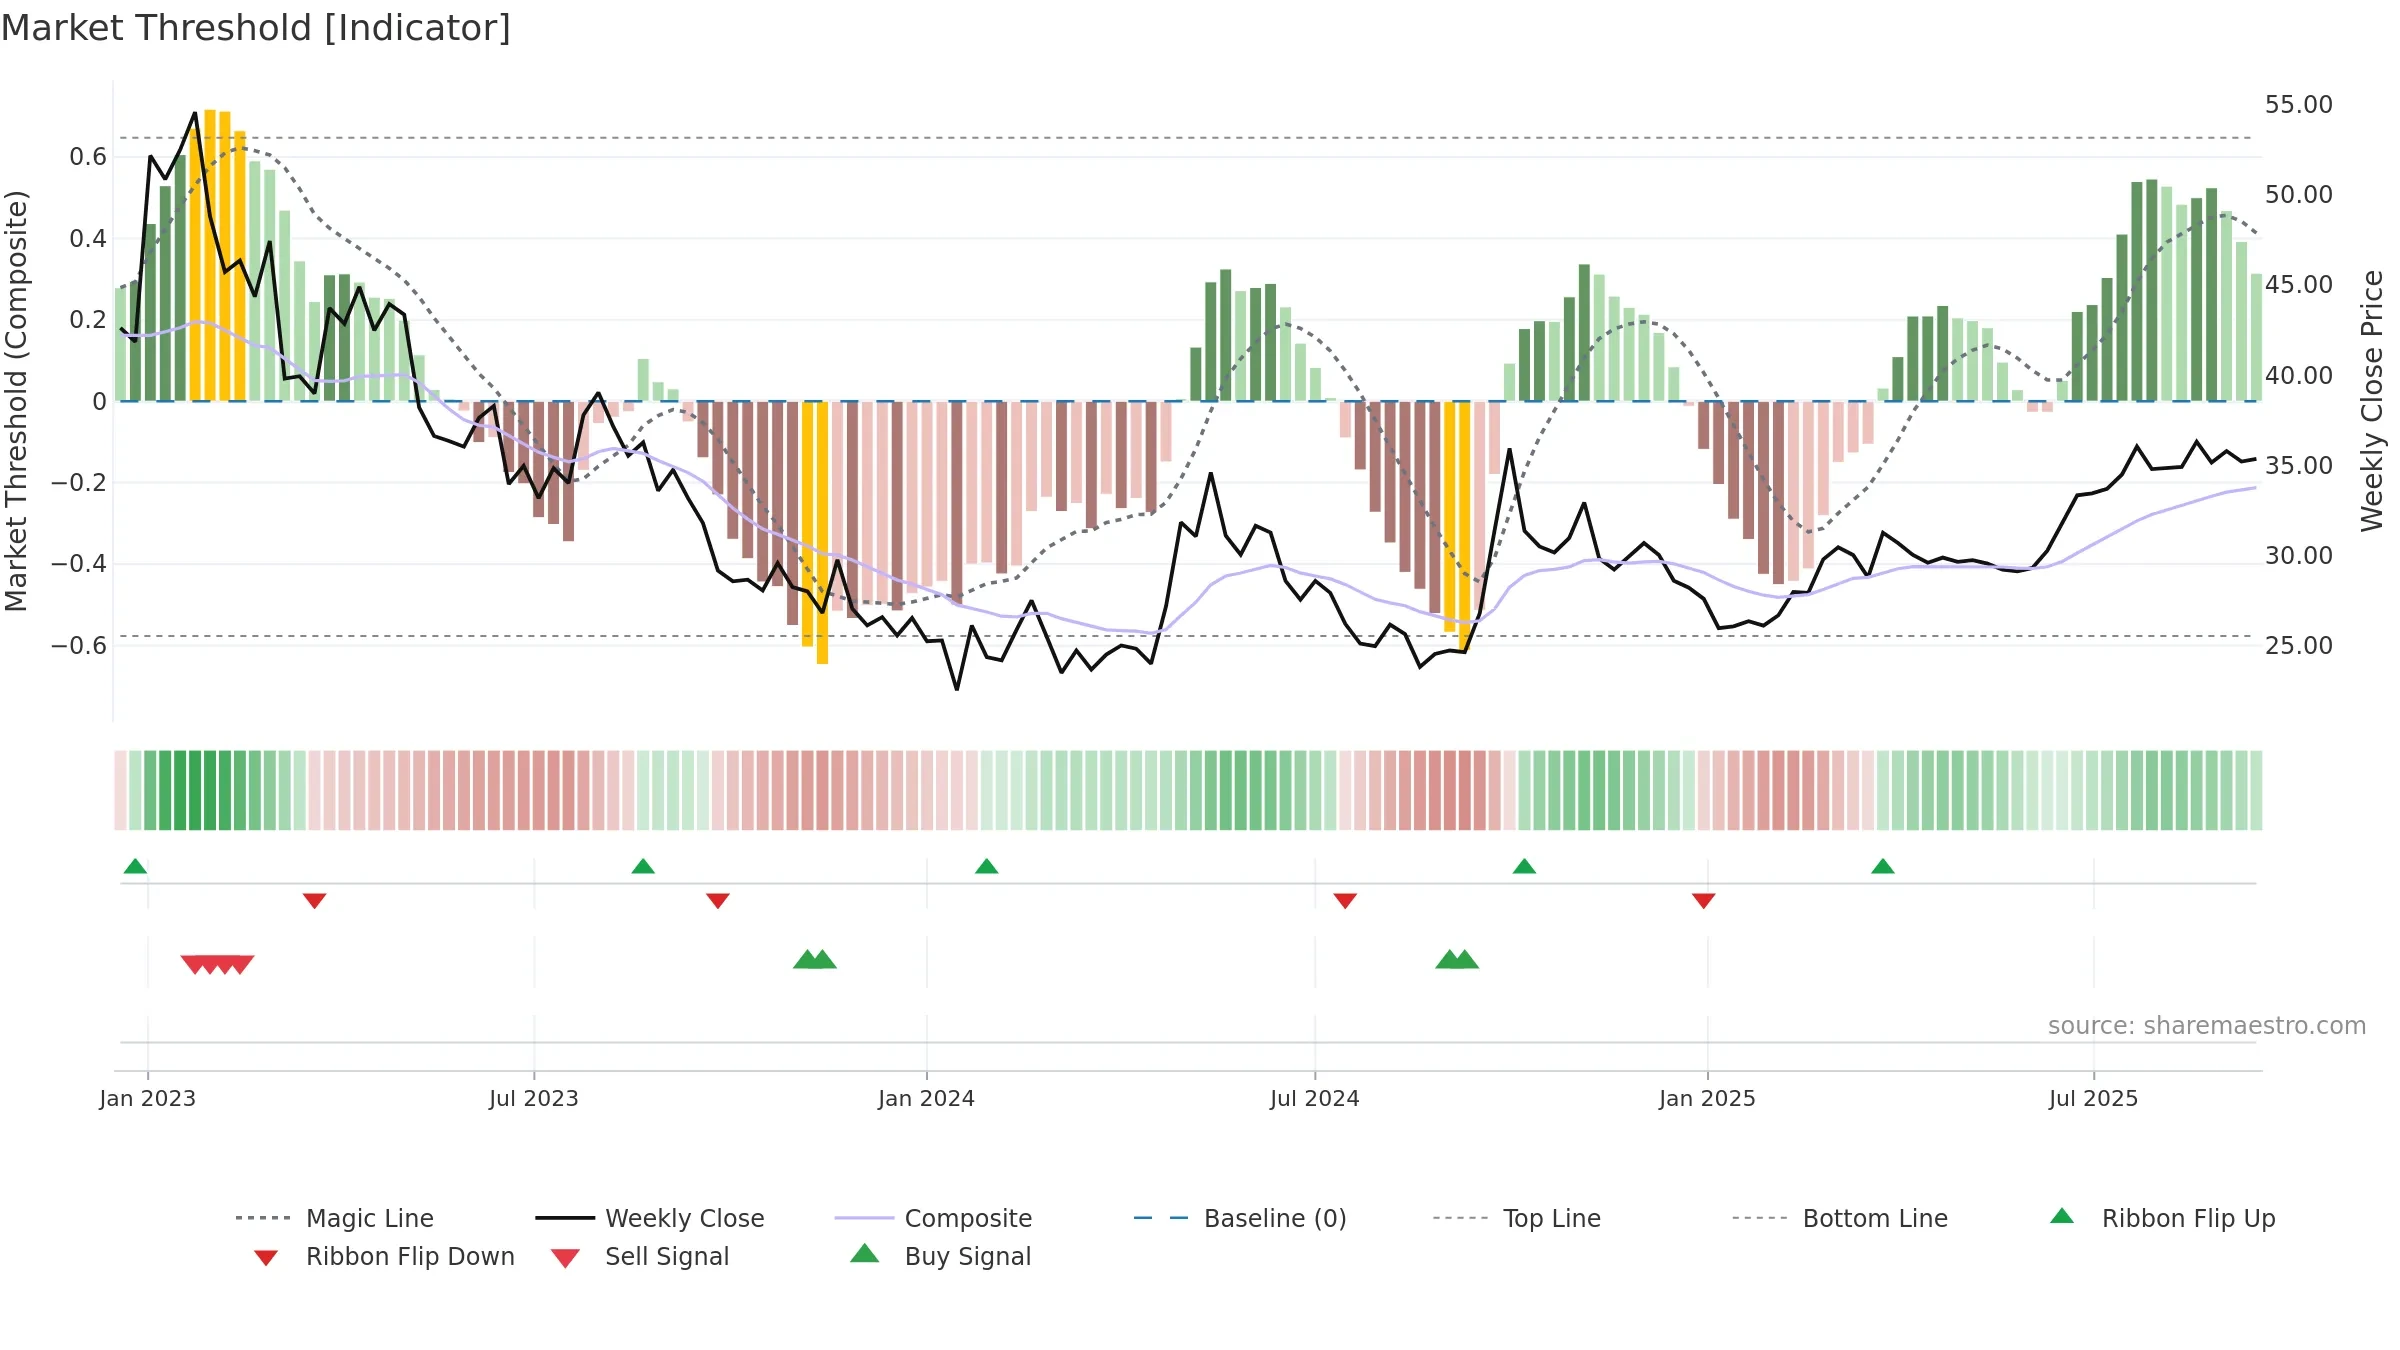Click the Market Threshold [Indicator] title

pos(256,28)
